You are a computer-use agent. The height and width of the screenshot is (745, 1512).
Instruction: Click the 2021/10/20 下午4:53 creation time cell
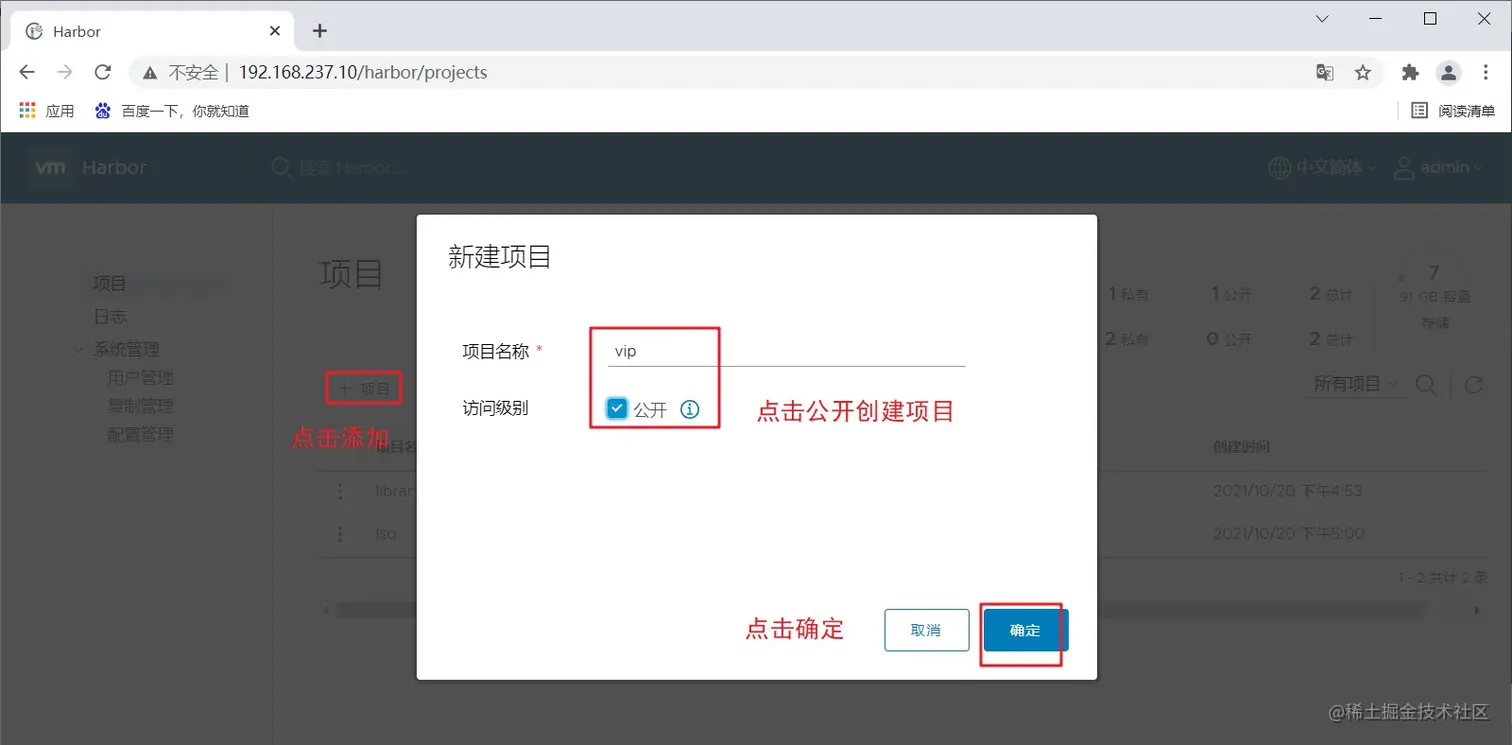click(1288, 491)
